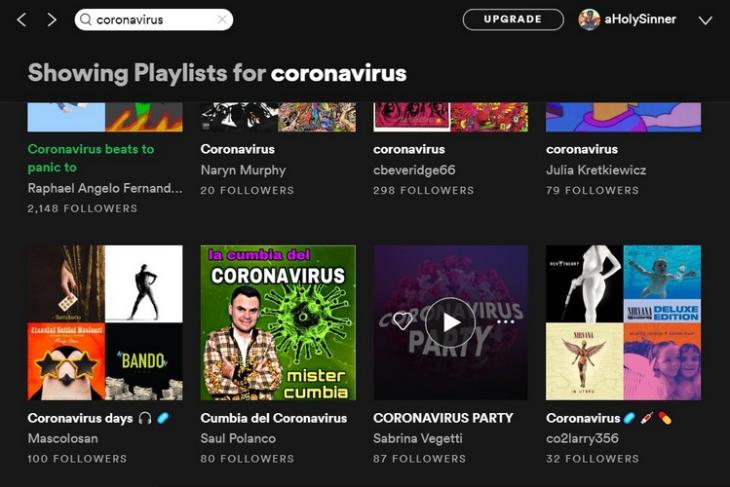Open coronavirus playlist title above cbeveridge66

point(409,149)
